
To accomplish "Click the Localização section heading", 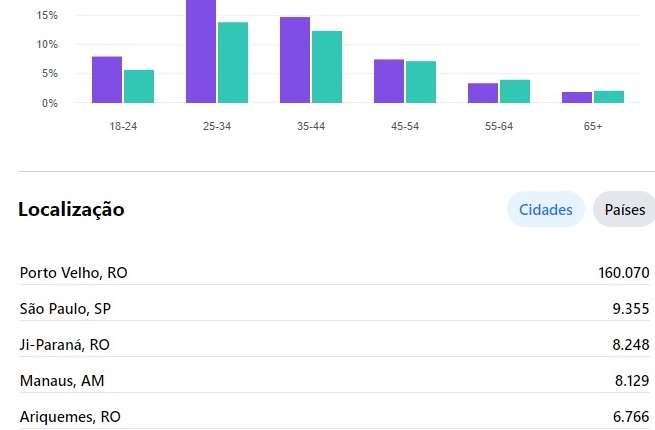I will tap(71, 210).
